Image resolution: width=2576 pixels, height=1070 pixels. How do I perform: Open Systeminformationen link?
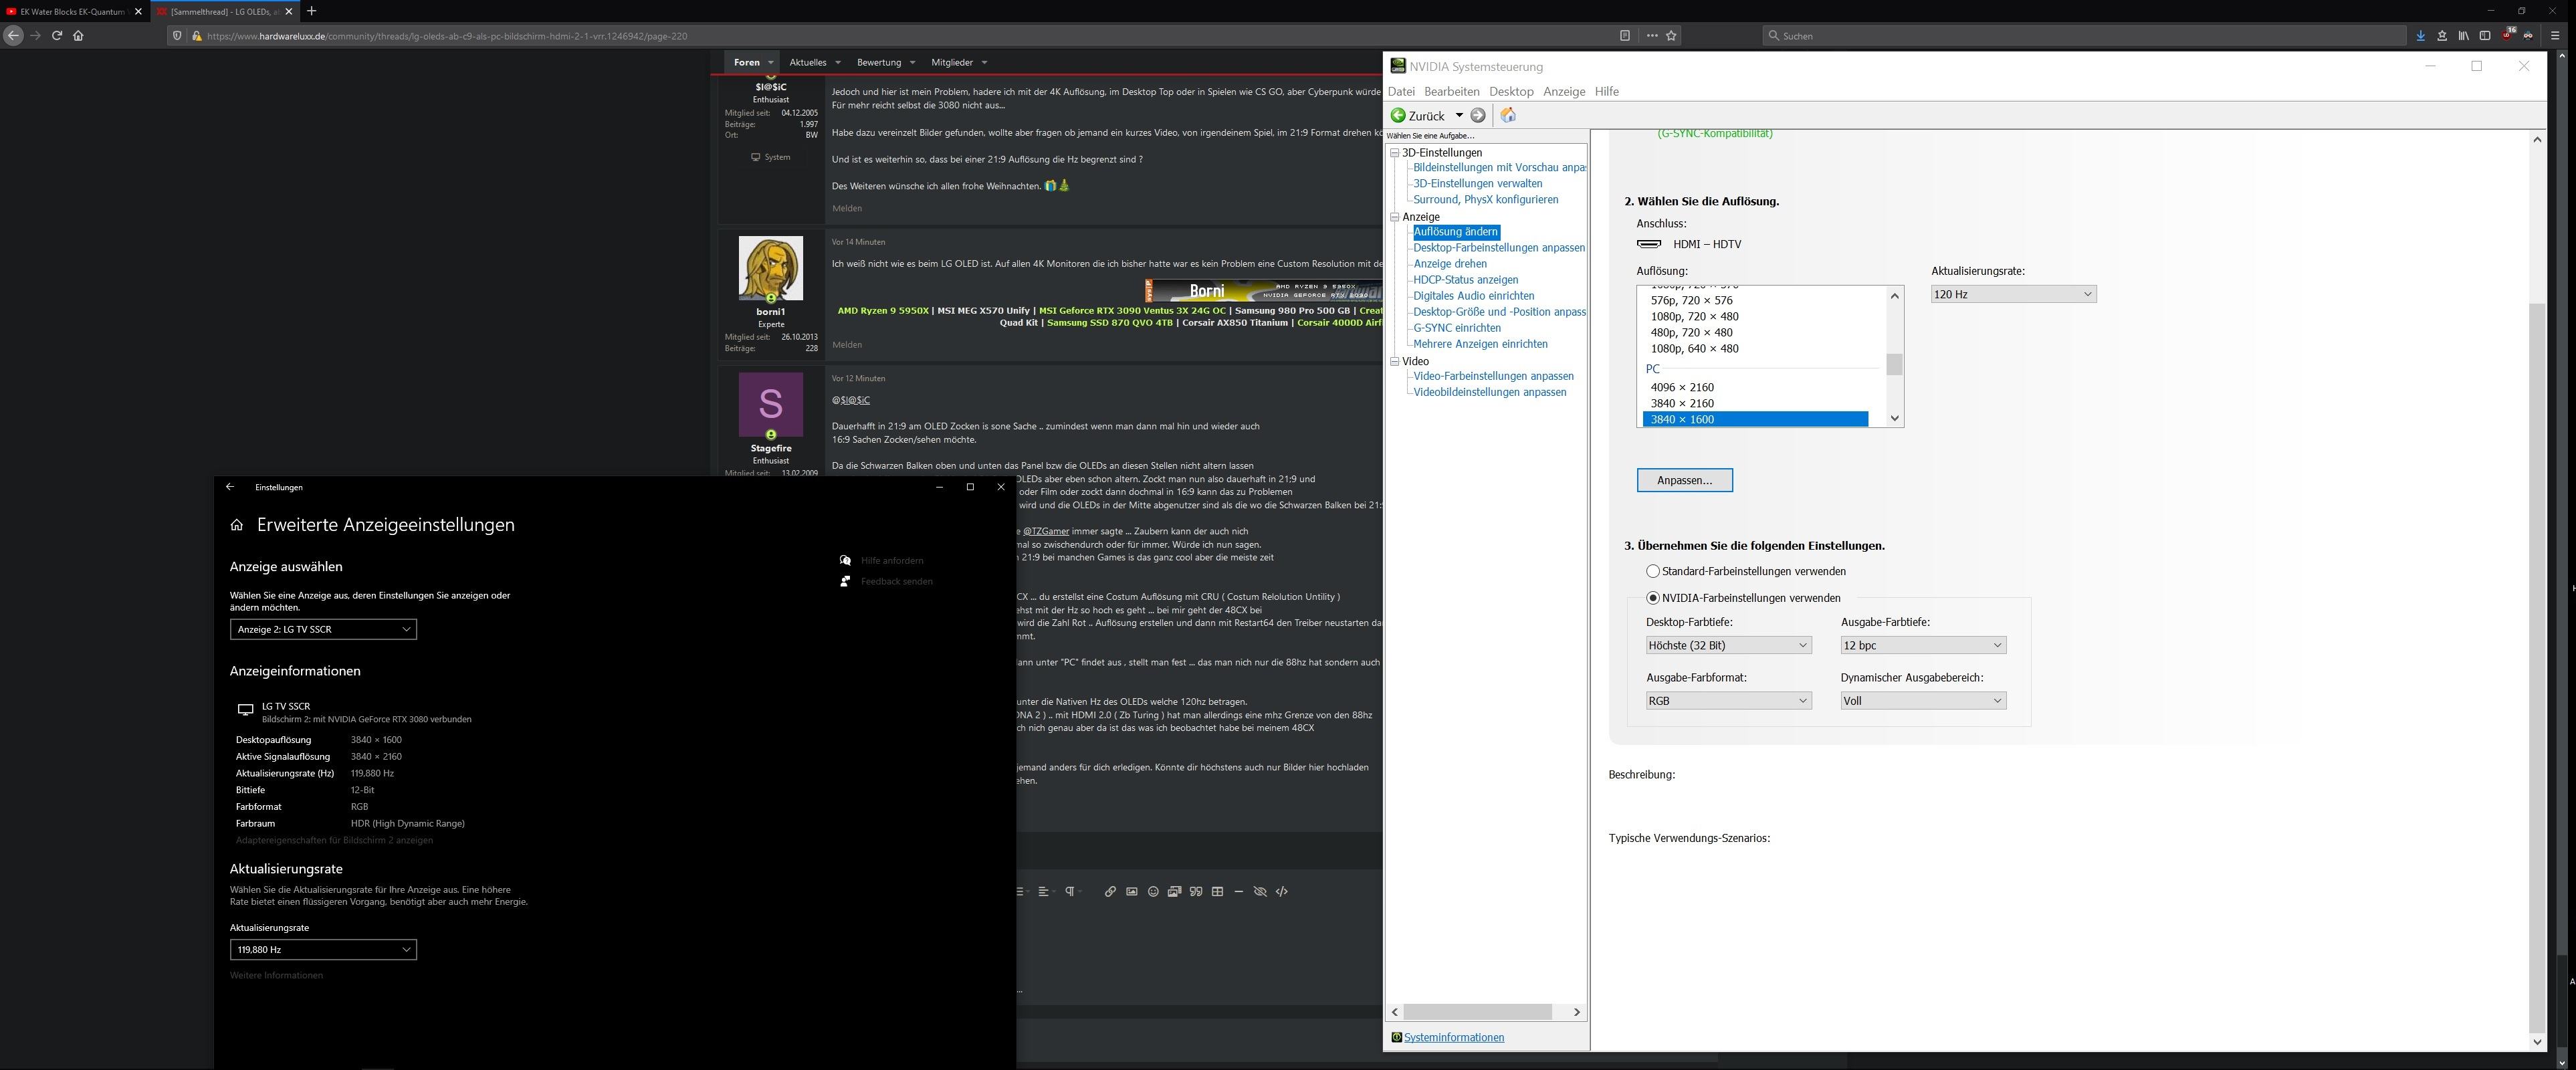(1453, 1037)
